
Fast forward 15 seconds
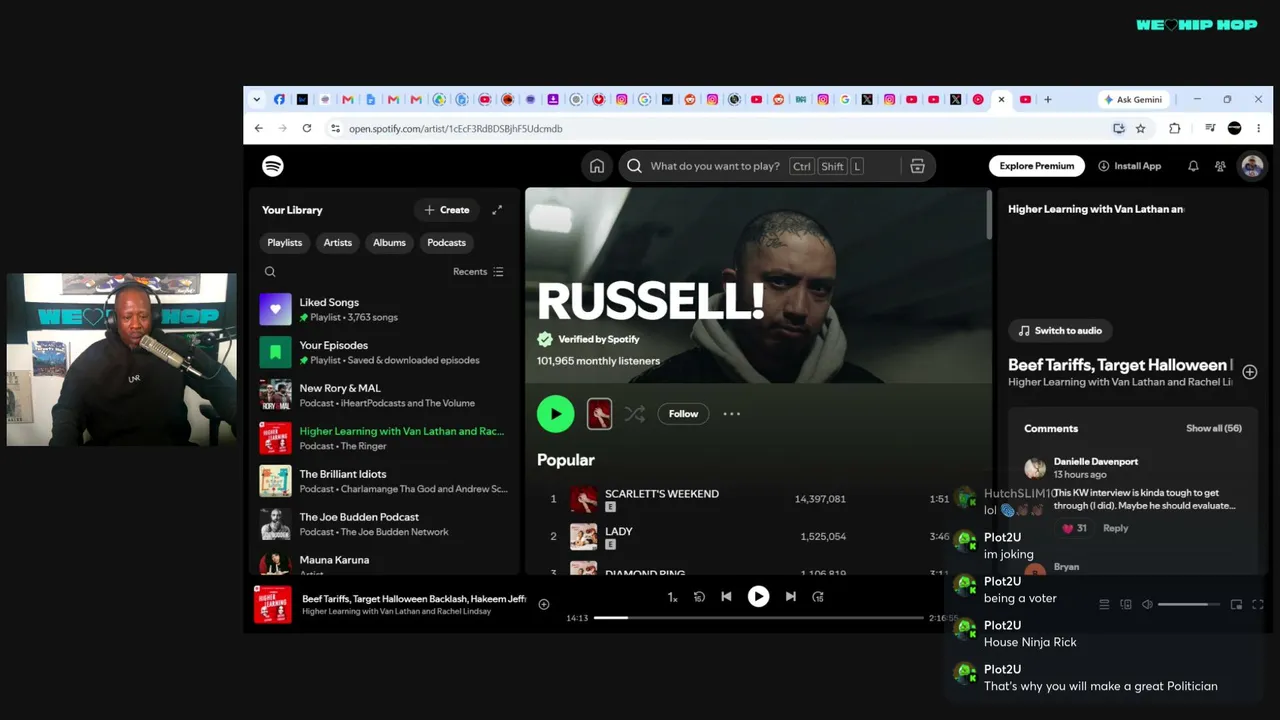818,597
